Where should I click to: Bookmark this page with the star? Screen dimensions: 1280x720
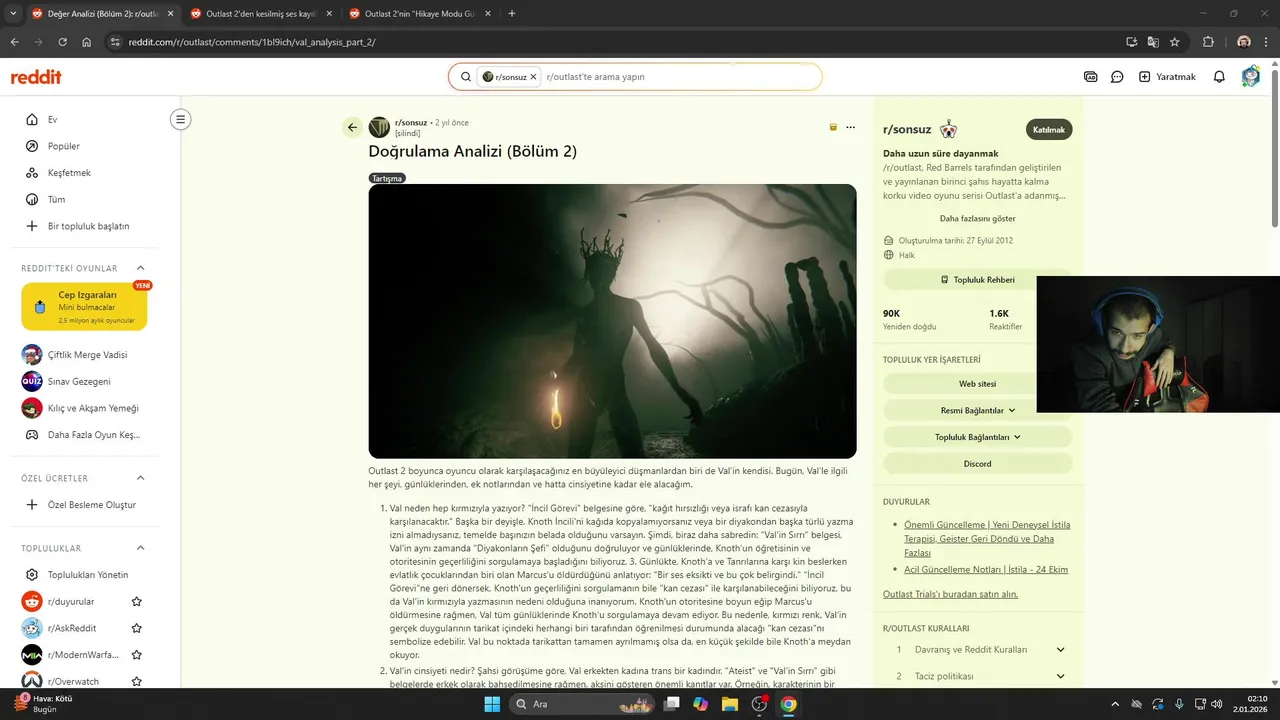[x=1175, y=42]
